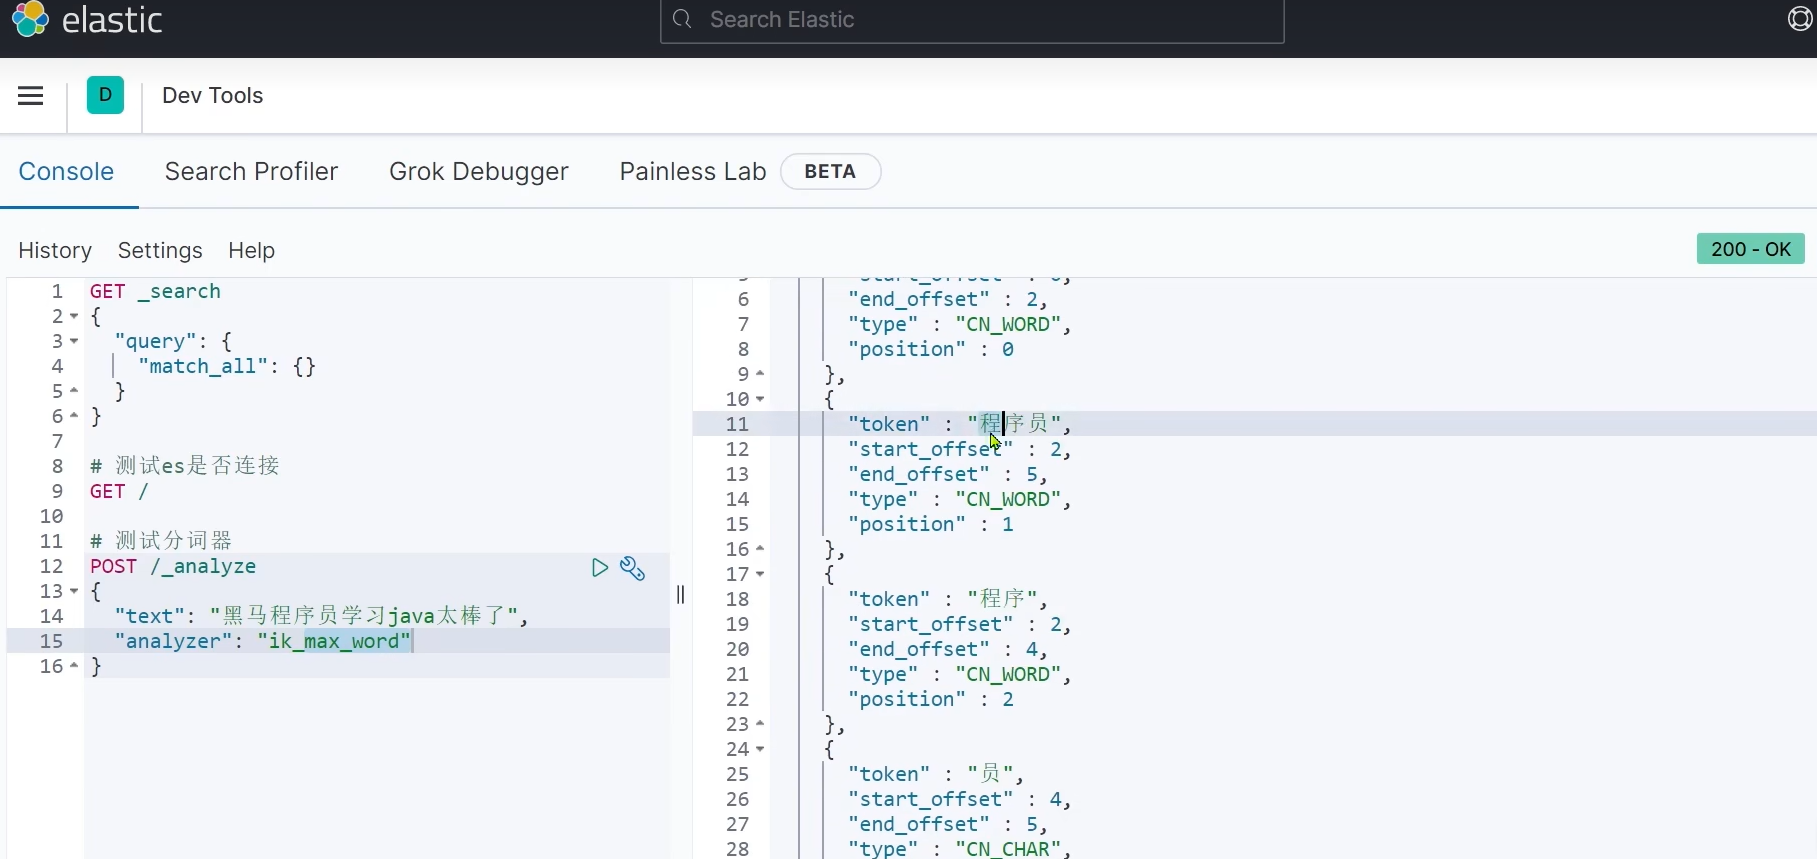Open the Grok Debugger tab
Viewport: 1817px width, 859px height.
(479, 172)
